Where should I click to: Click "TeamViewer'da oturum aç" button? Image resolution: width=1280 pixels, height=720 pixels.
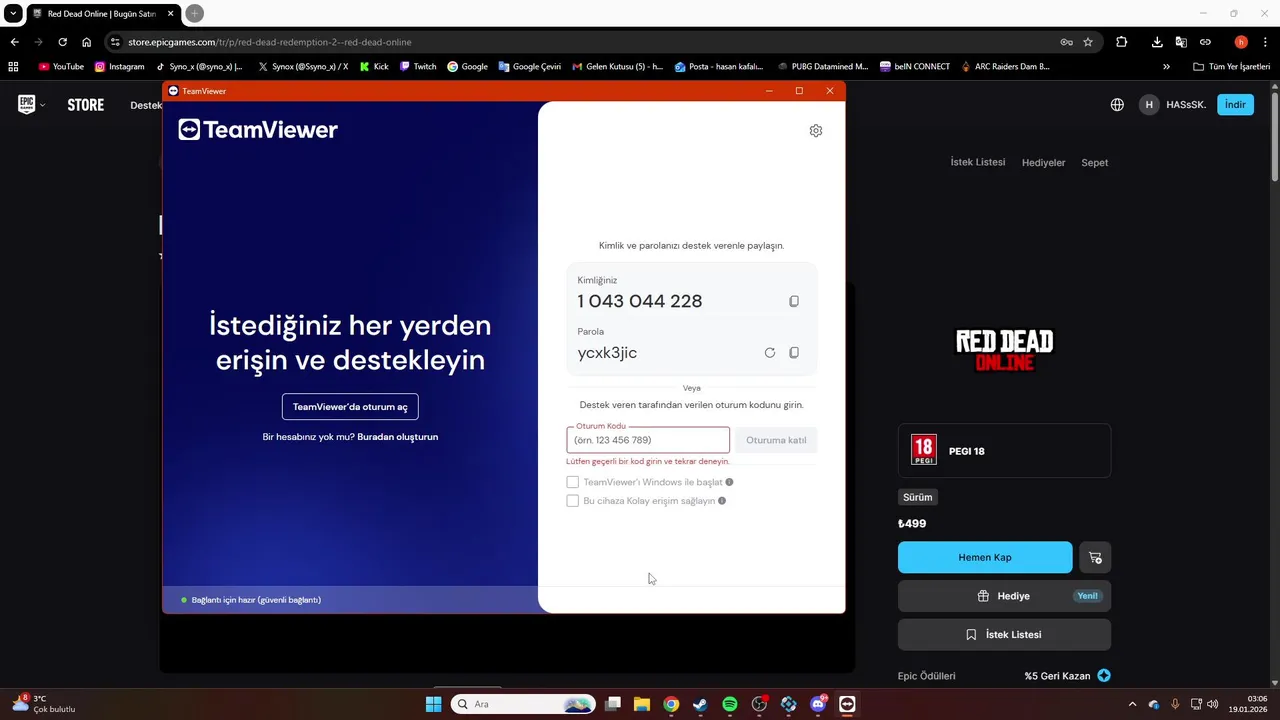tap(350, 407)
